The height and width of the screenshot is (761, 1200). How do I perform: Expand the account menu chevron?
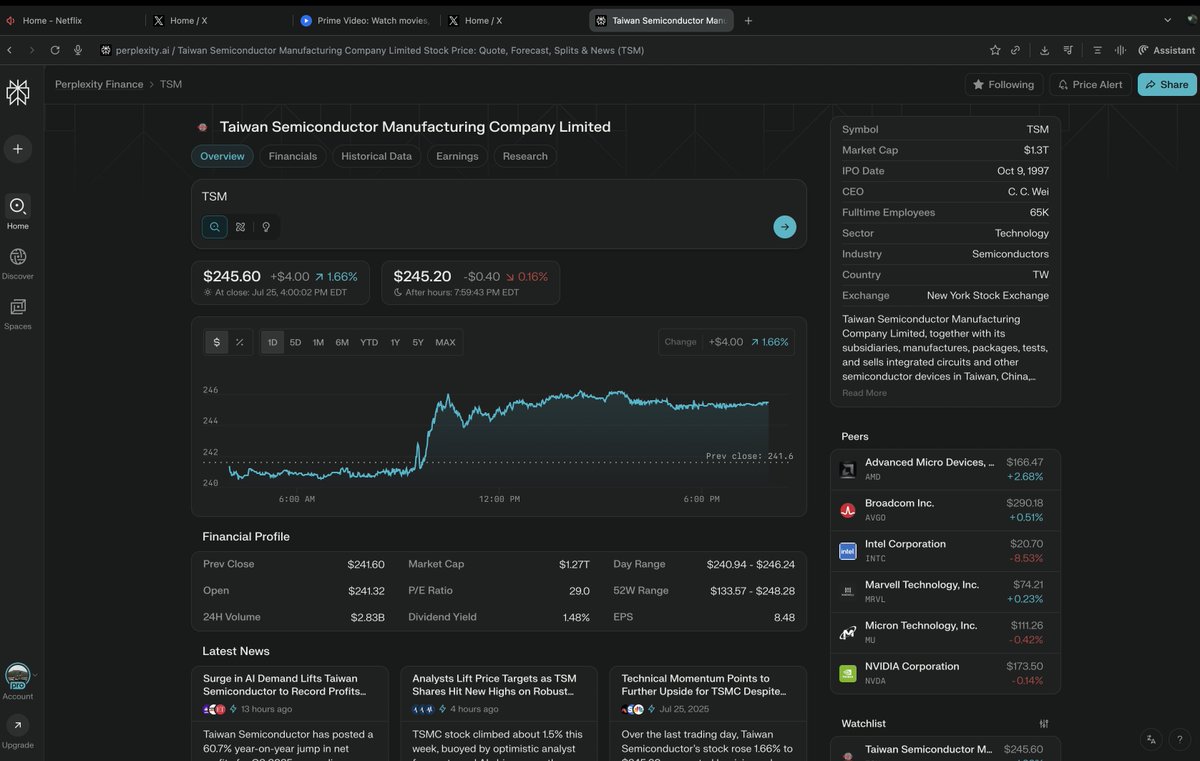(36, 675)
